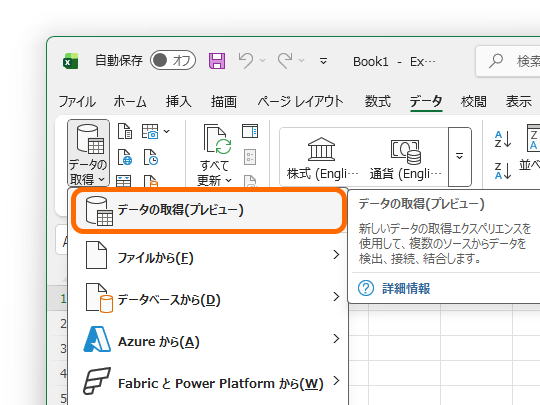The height and width of the screenshot is (405, 540).
Task: Switch to the 表示 tab
Action: 518,102
